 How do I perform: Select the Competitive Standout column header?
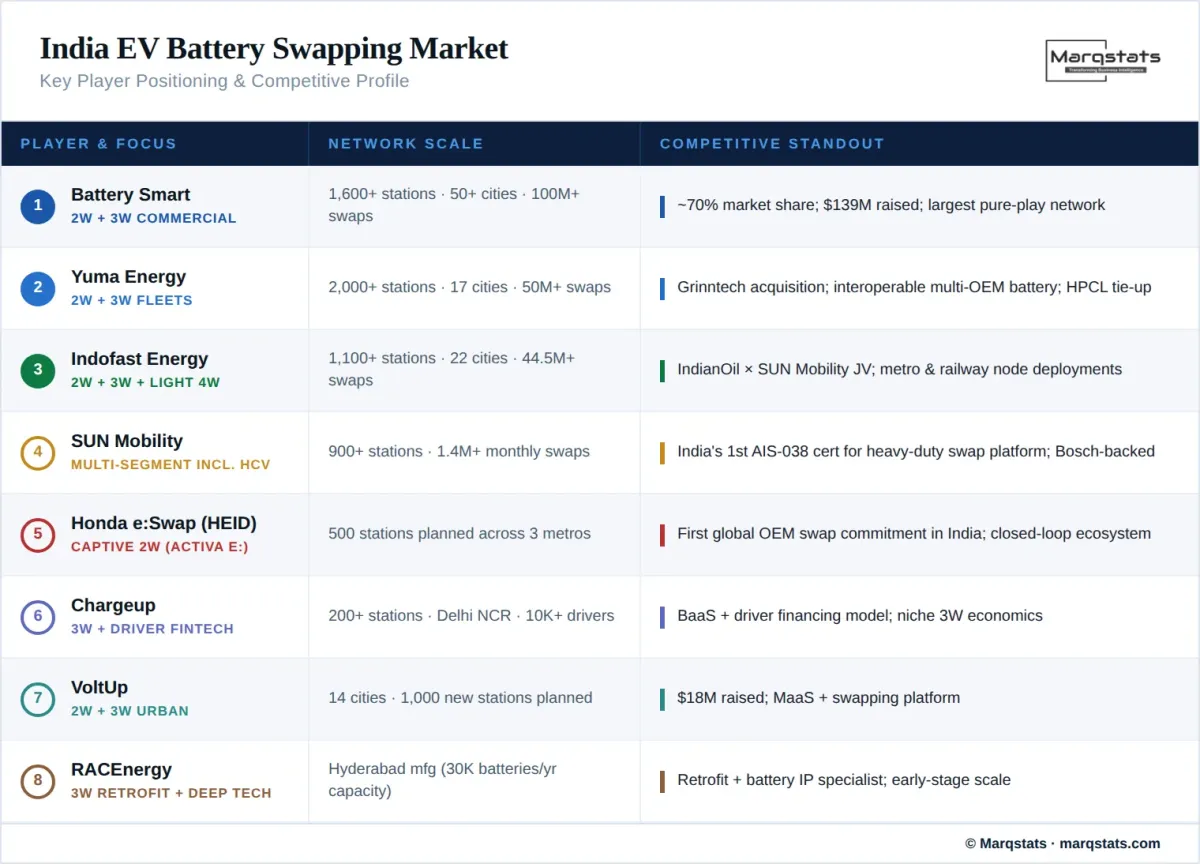pos(771,144)
